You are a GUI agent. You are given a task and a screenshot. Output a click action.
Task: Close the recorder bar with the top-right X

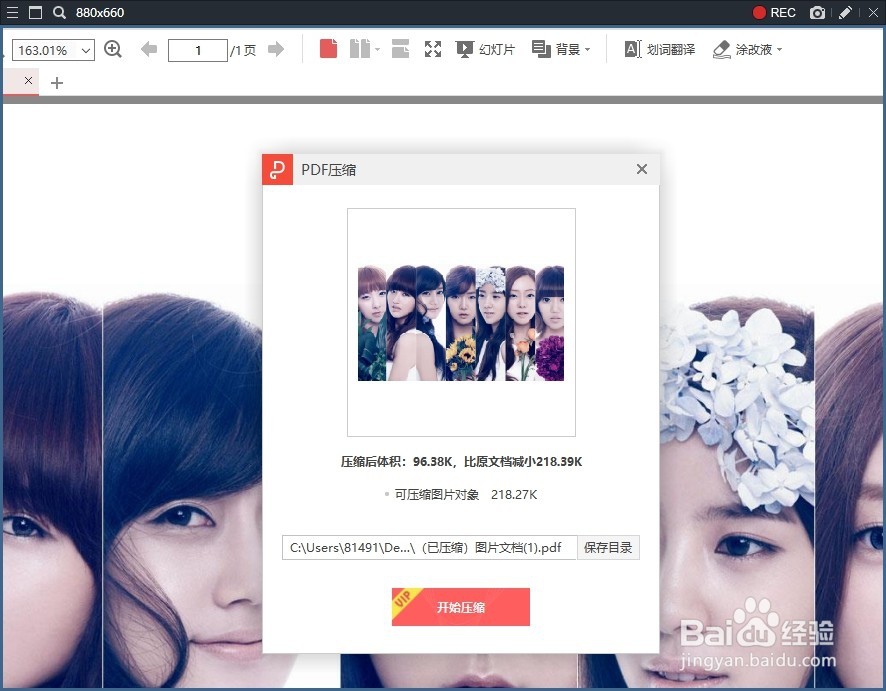(873, 12)
